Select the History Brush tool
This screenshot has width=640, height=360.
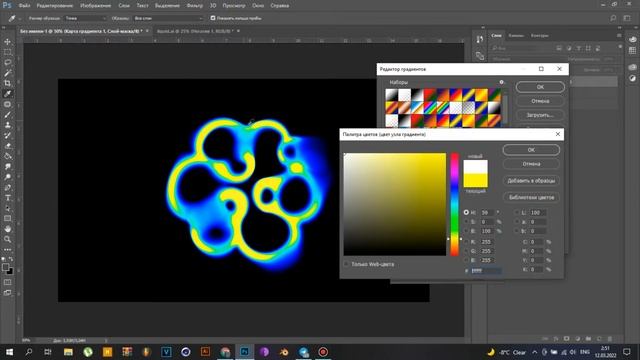click(7, 136)
